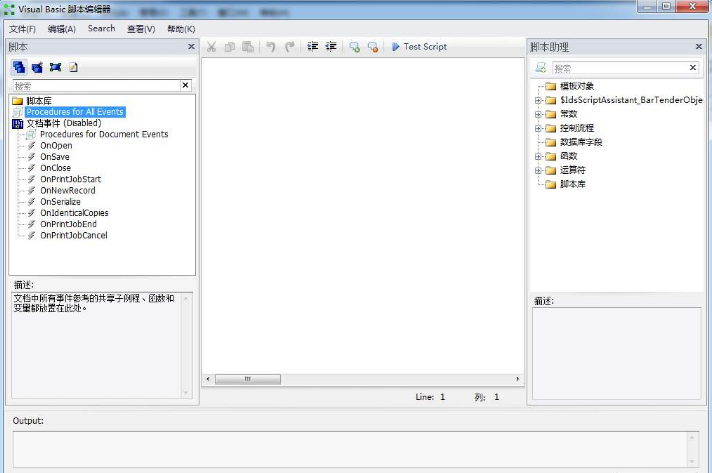712x473 pixels.
Task: Select the OnPrintJobCancel event
Action: 74,236
